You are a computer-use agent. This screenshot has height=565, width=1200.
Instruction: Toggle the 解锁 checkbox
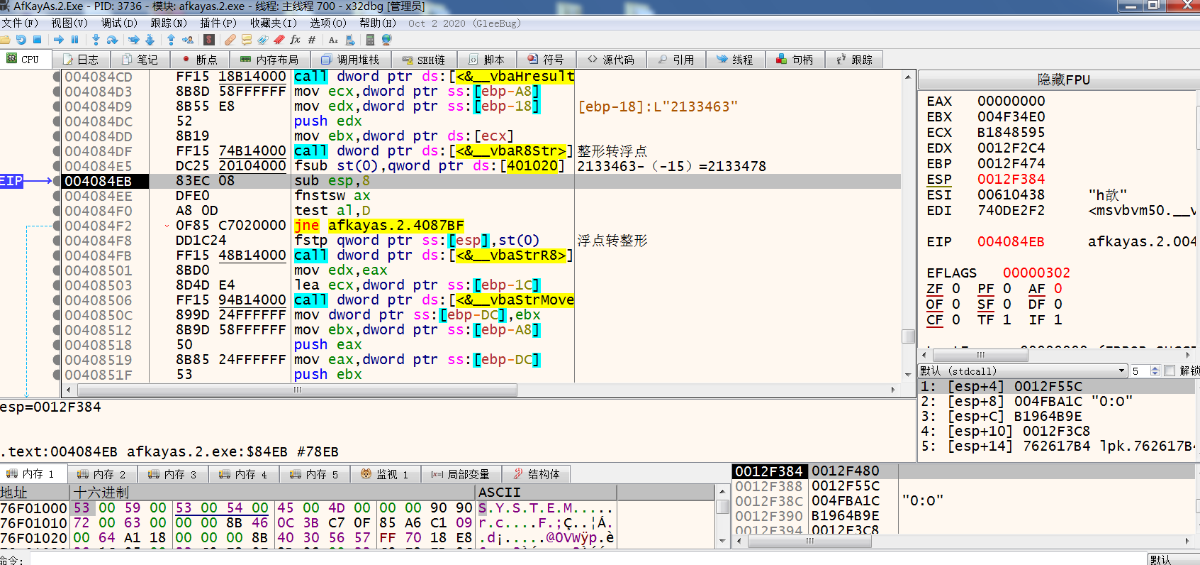[x=1170, y=371]
